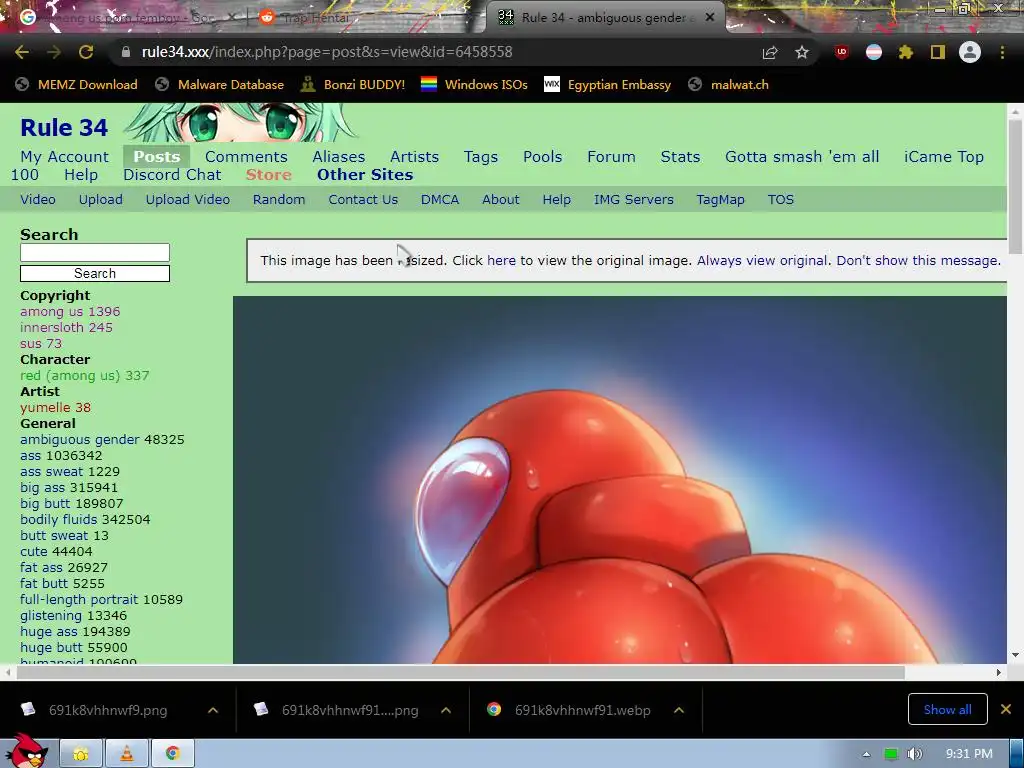
Task: Click Don't show this message link
Action: [x=918, y=261]
